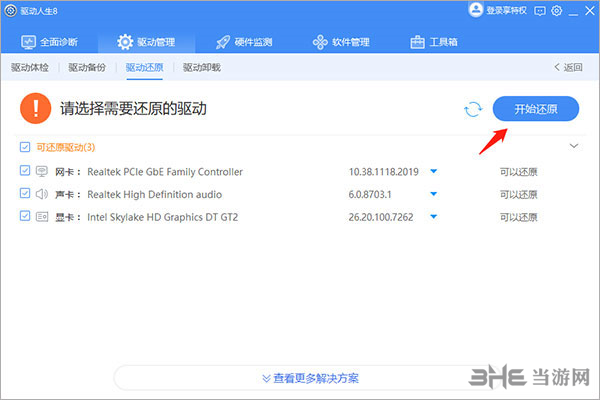Uncheck the 声卡 Realtek High Definition checkbox
This screenshot has width=600, height=400.
tap(25, 193)
